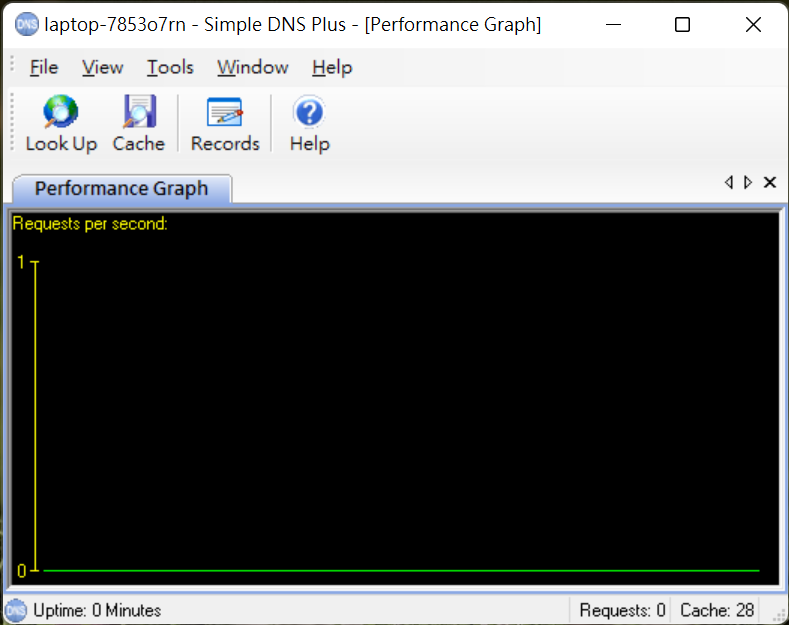Click the 'Requests per second:' label
The image size is (789, 625).
pyautogui.click(x=90, y=223)
